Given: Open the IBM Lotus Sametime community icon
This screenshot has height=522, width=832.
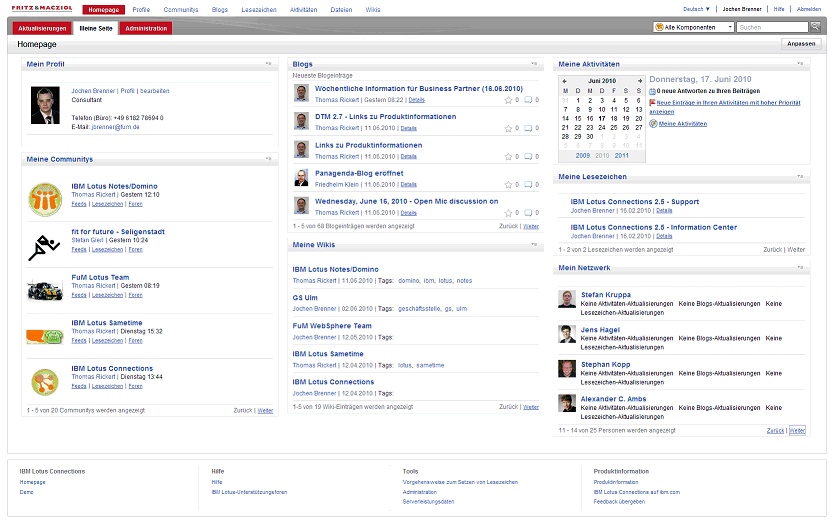Looking at the screenshot, I should (45, 336).
